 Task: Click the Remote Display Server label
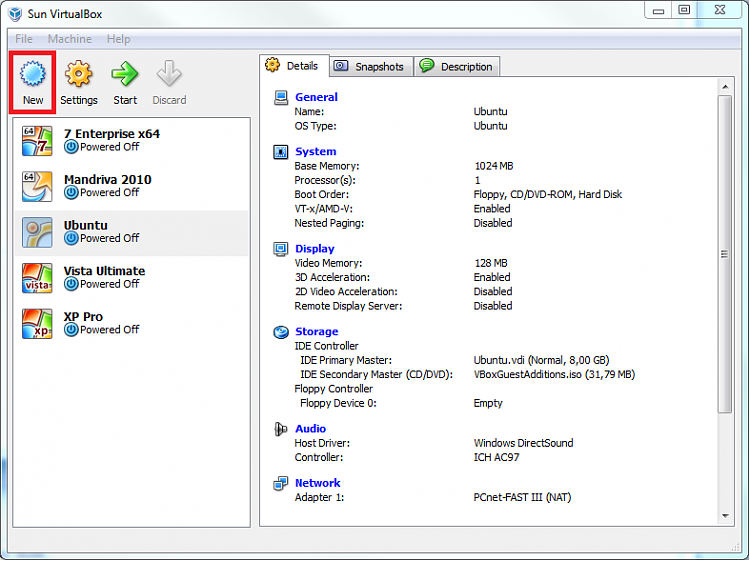(x=348, y=306)
